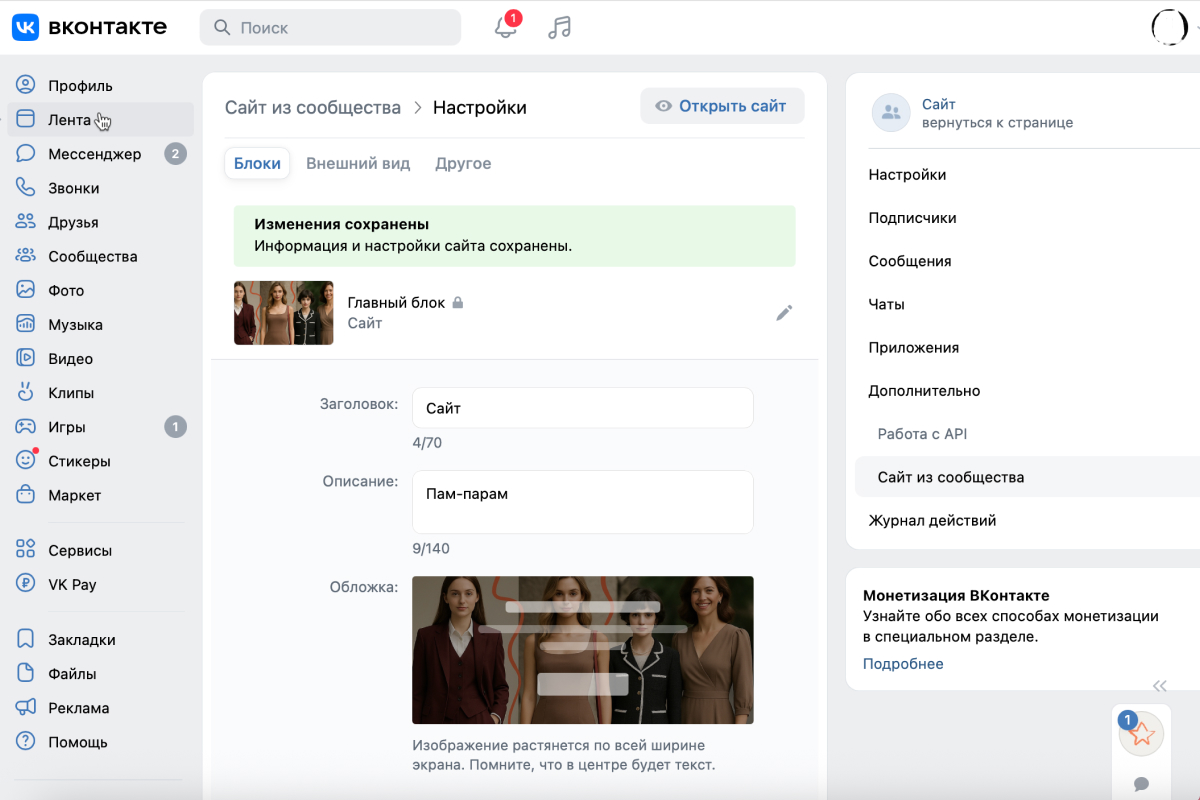Select Работа с API submenu item
The width and height of the screenshot is (1200, 800).
(x=922, y=434)
